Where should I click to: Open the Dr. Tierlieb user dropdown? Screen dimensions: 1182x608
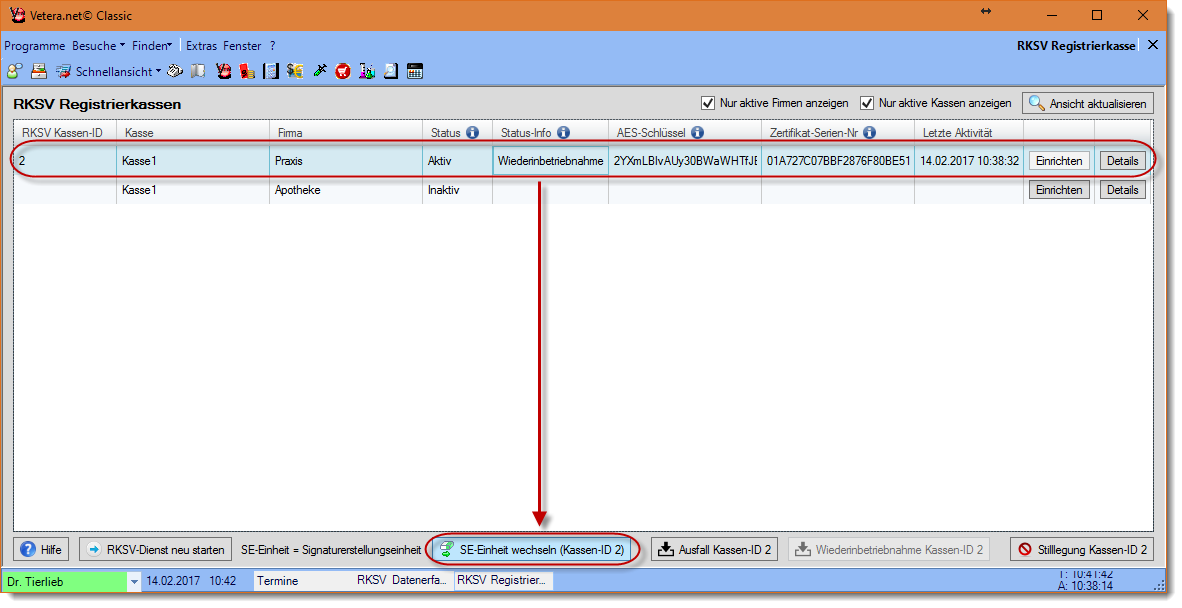tap(135, 581)
